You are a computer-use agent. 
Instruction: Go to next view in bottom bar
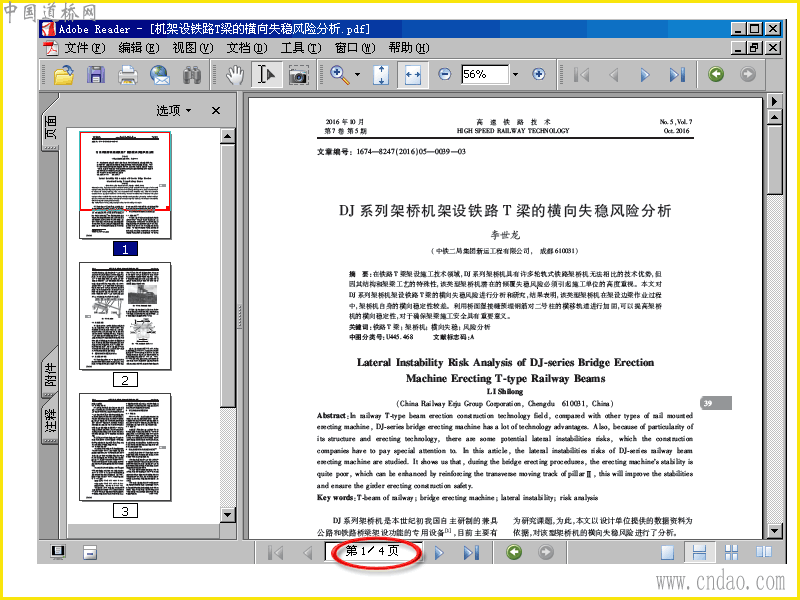tap(546, 552)
